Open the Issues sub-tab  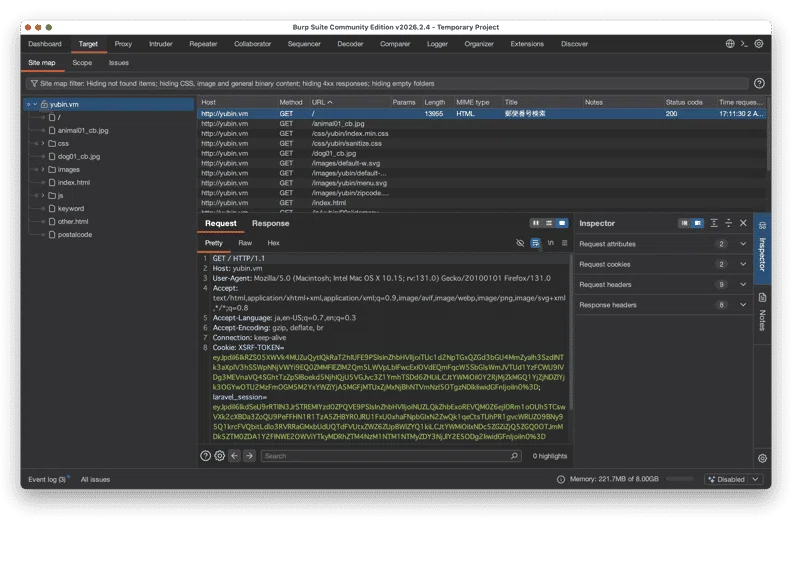[119, 63]
